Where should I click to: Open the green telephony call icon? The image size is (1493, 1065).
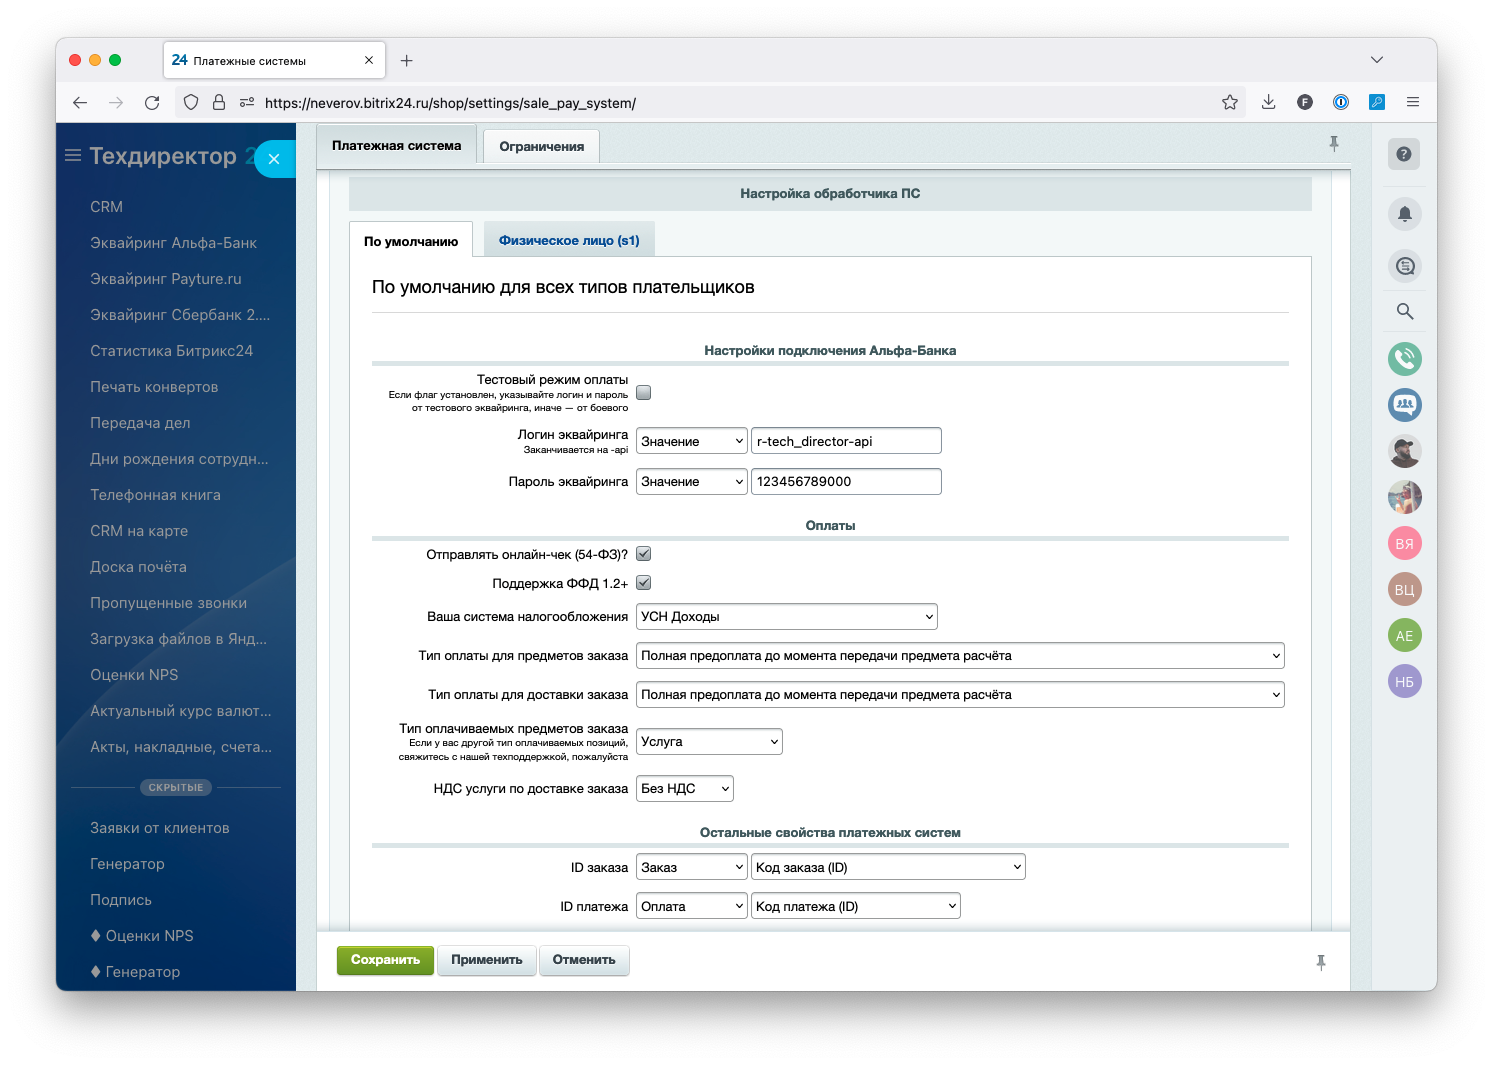1404,358
